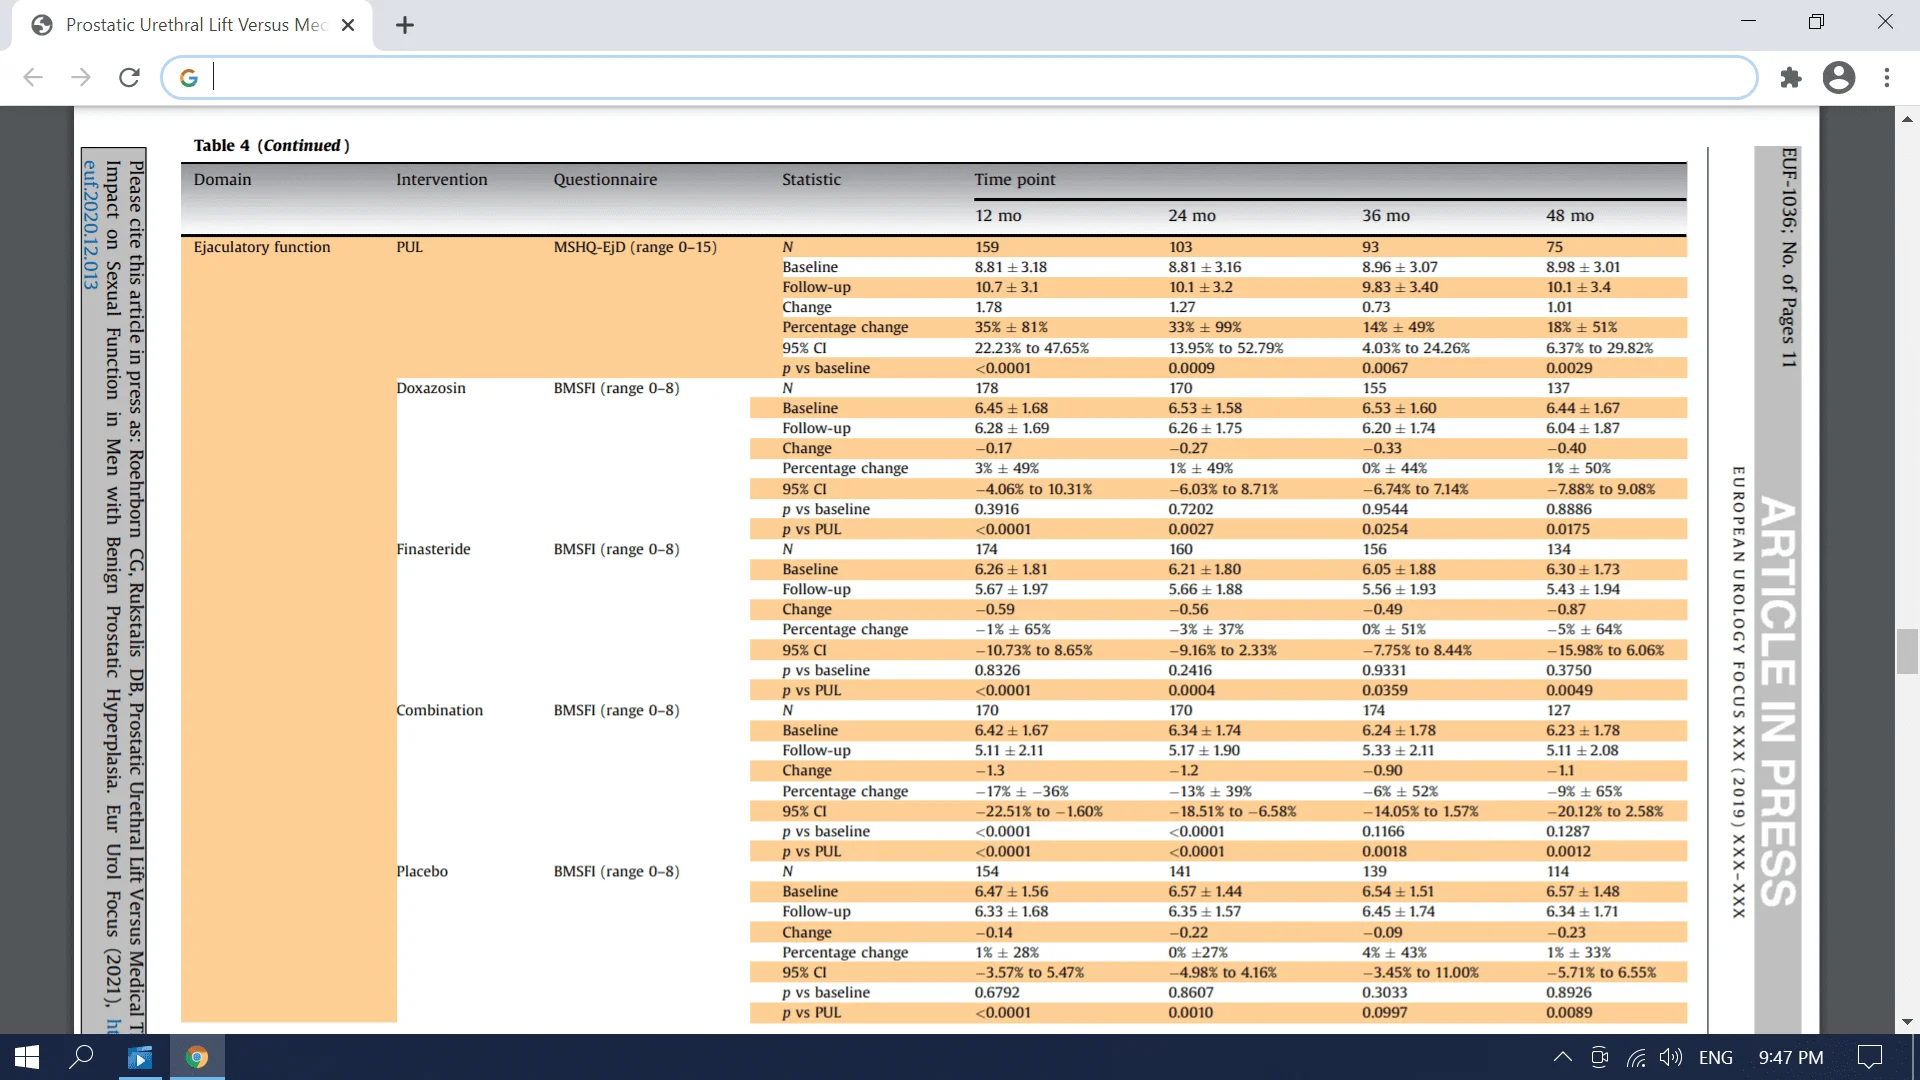Click the '48 mo' column header
Image resolution: width=1920 pixels, height=1080 pixels.
coord(1570,215)
